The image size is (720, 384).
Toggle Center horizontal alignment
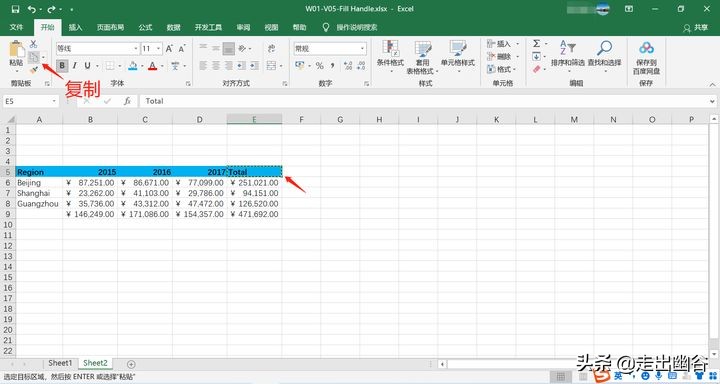pos(216,66)
